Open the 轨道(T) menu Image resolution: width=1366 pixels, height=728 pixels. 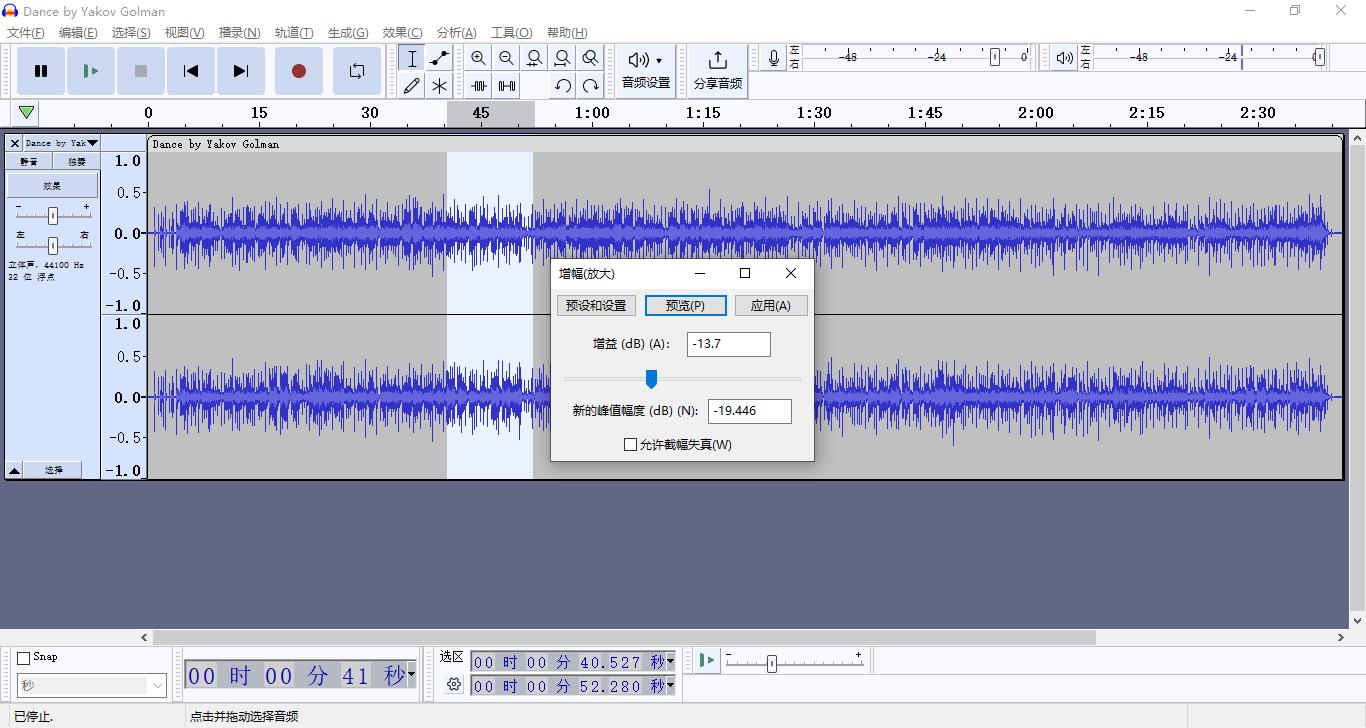coord(294,32)
